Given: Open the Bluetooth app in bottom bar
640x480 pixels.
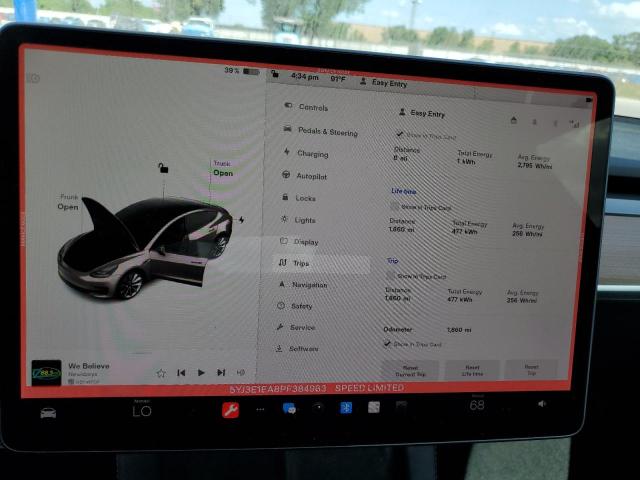Looking at the screenshot, I should tap(346, 407).
